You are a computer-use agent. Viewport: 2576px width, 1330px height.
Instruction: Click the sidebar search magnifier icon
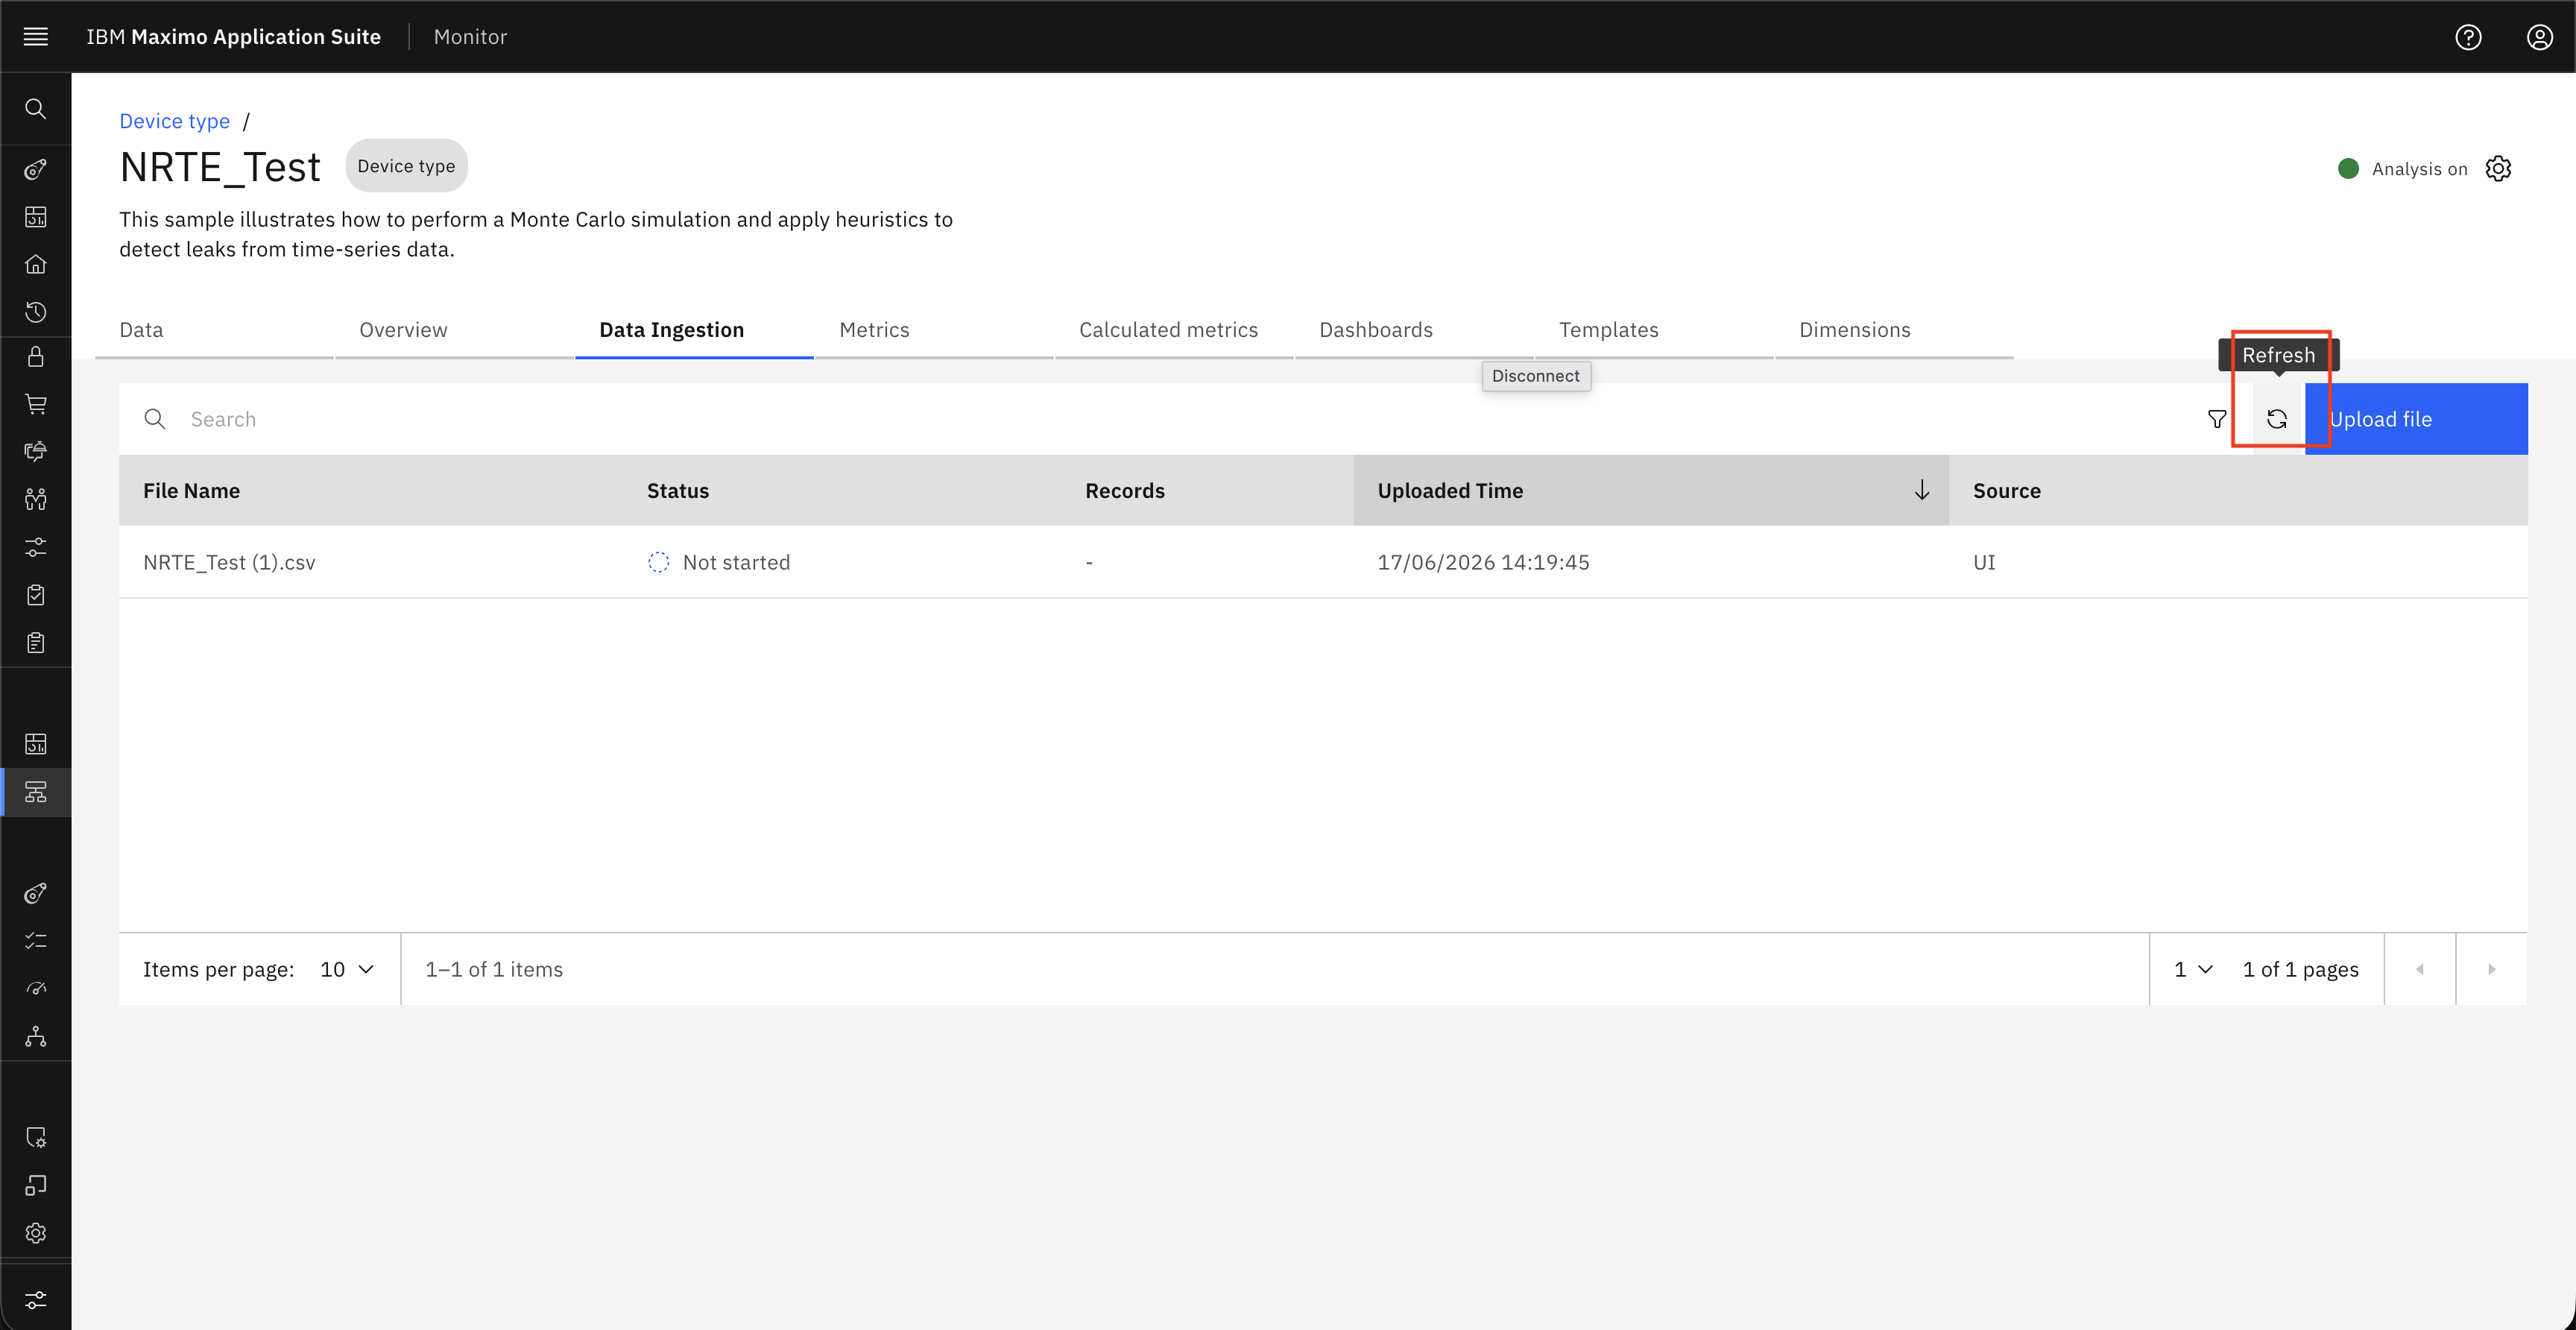click(36, 109)
